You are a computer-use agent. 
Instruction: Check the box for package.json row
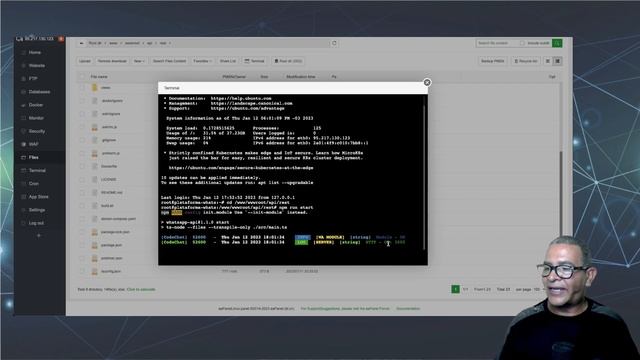(82, 245)
